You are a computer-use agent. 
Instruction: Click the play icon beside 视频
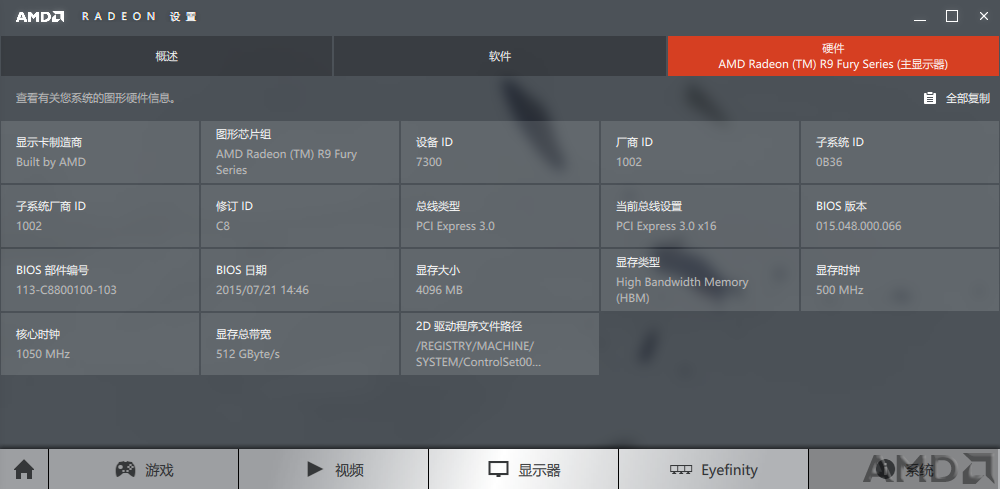click(x=314, y=469)
